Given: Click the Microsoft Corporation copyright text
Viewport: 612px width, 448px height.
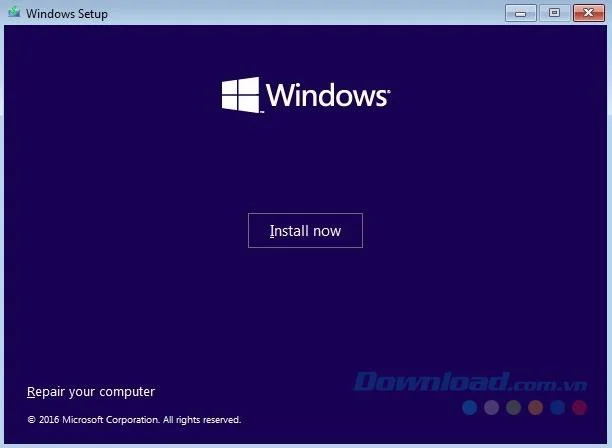Looking at the screenshot, I should 134,420.
